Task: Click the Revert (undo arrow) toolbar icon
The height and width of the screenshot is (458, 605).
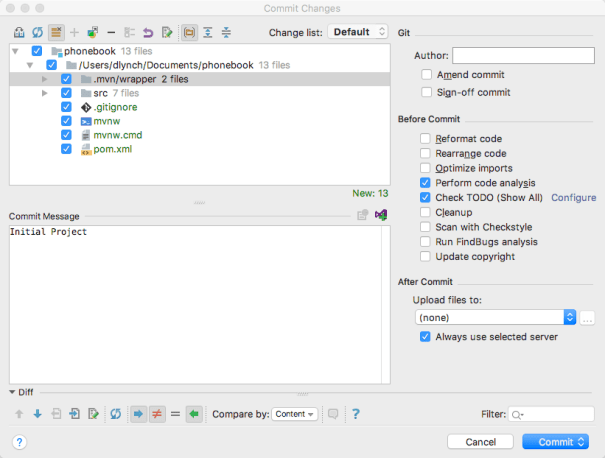Action: pos(147,32)
